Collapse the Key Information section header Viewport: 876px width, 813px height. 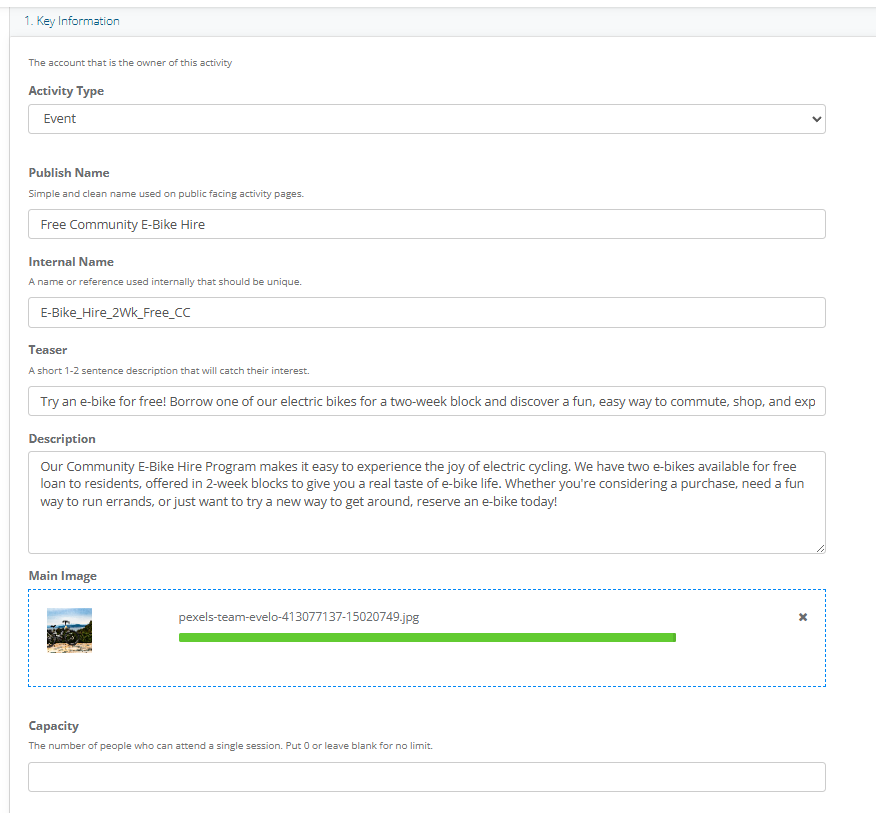[72, 21]
